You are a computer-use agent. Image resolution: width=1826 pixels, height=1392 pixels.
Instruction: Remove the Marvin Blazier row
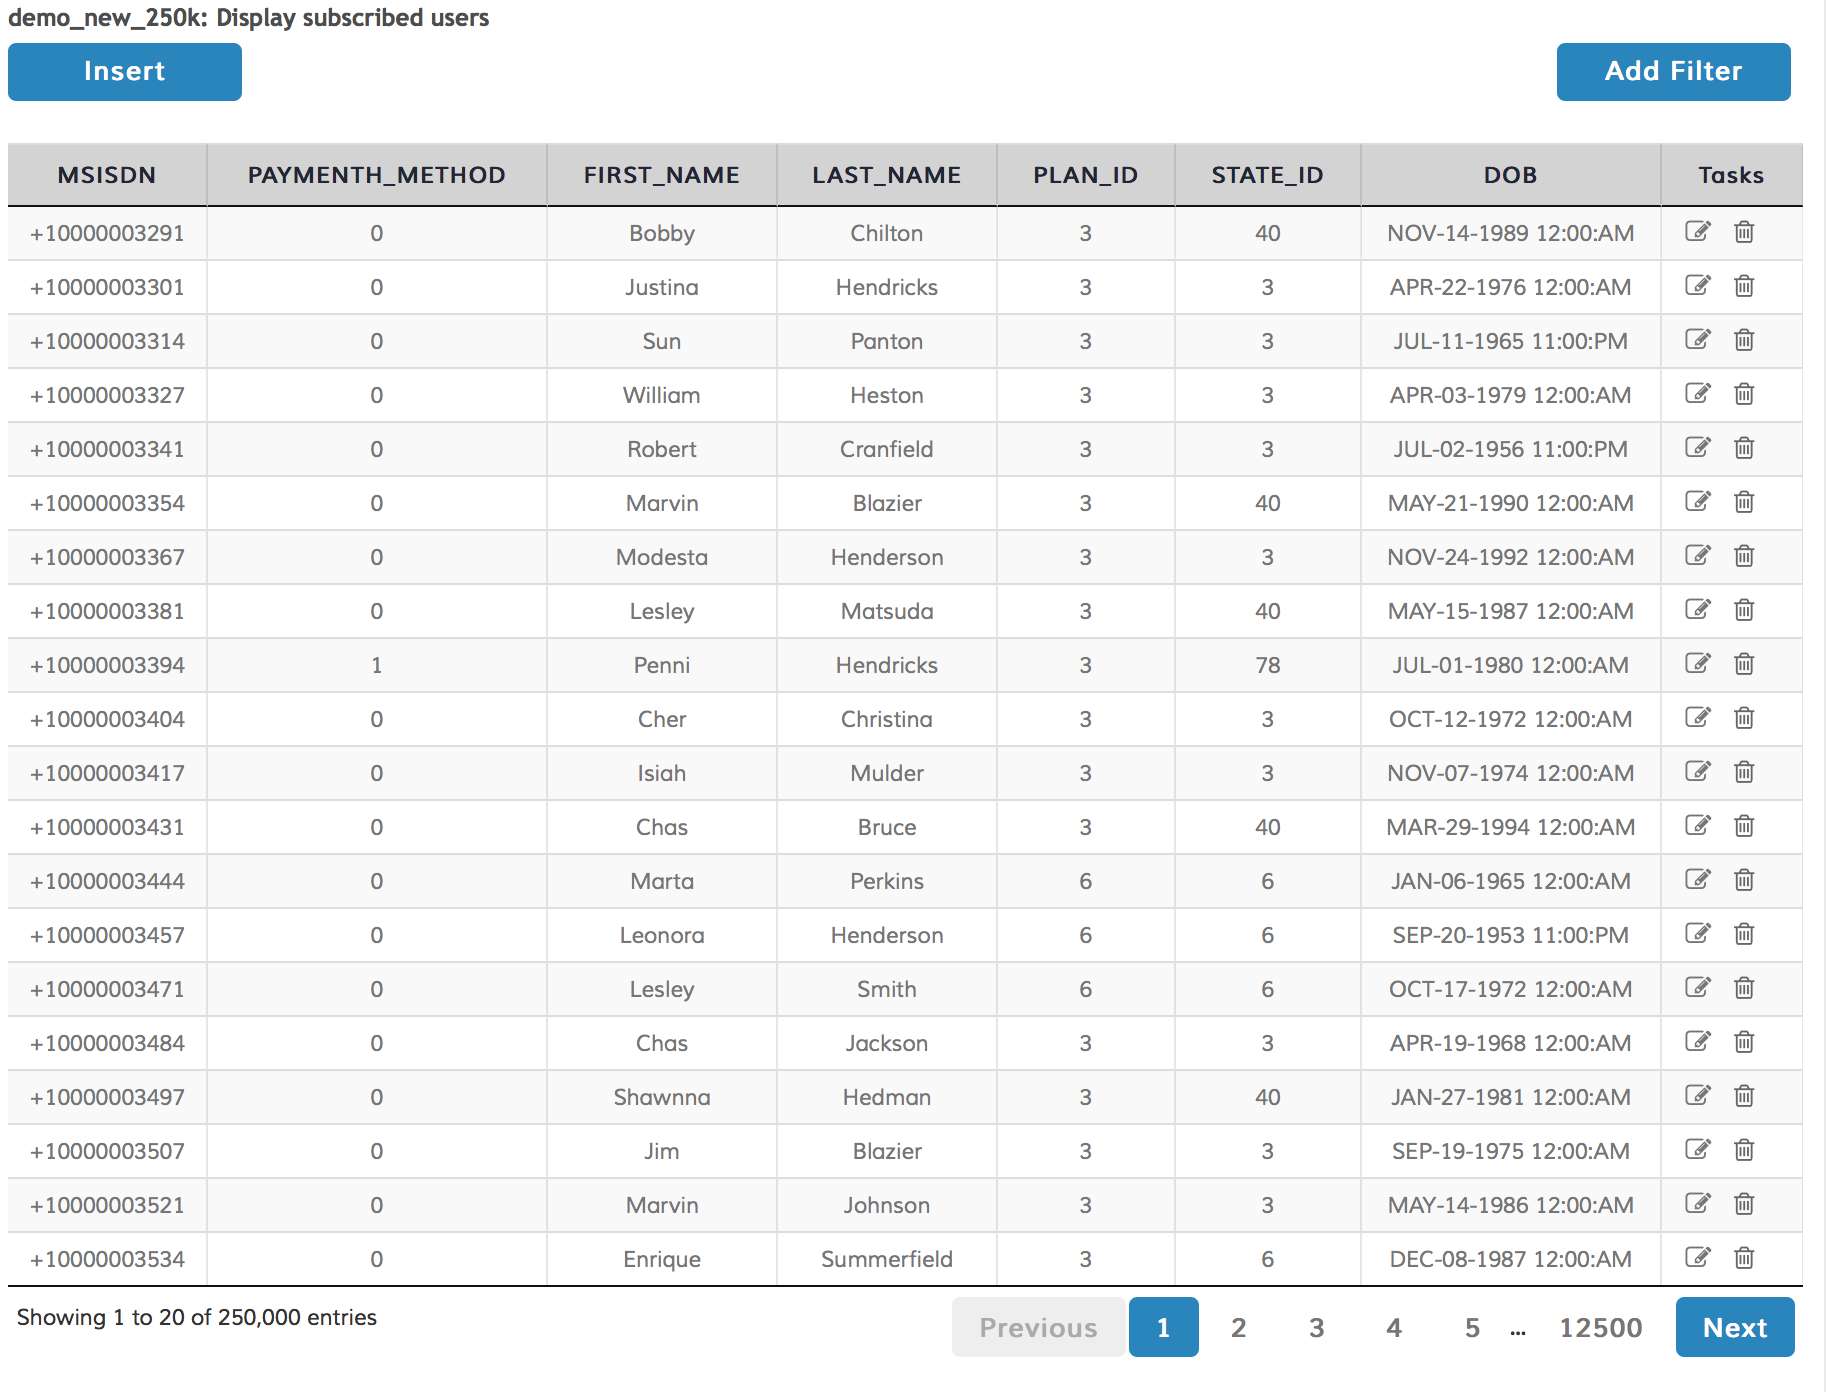pos(1743,502)
